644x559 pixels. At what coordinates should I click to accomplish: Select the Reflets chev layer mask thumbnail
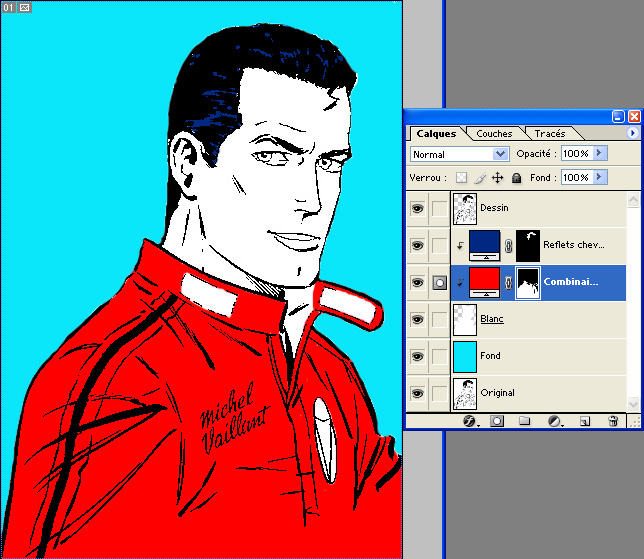(527, 245)
